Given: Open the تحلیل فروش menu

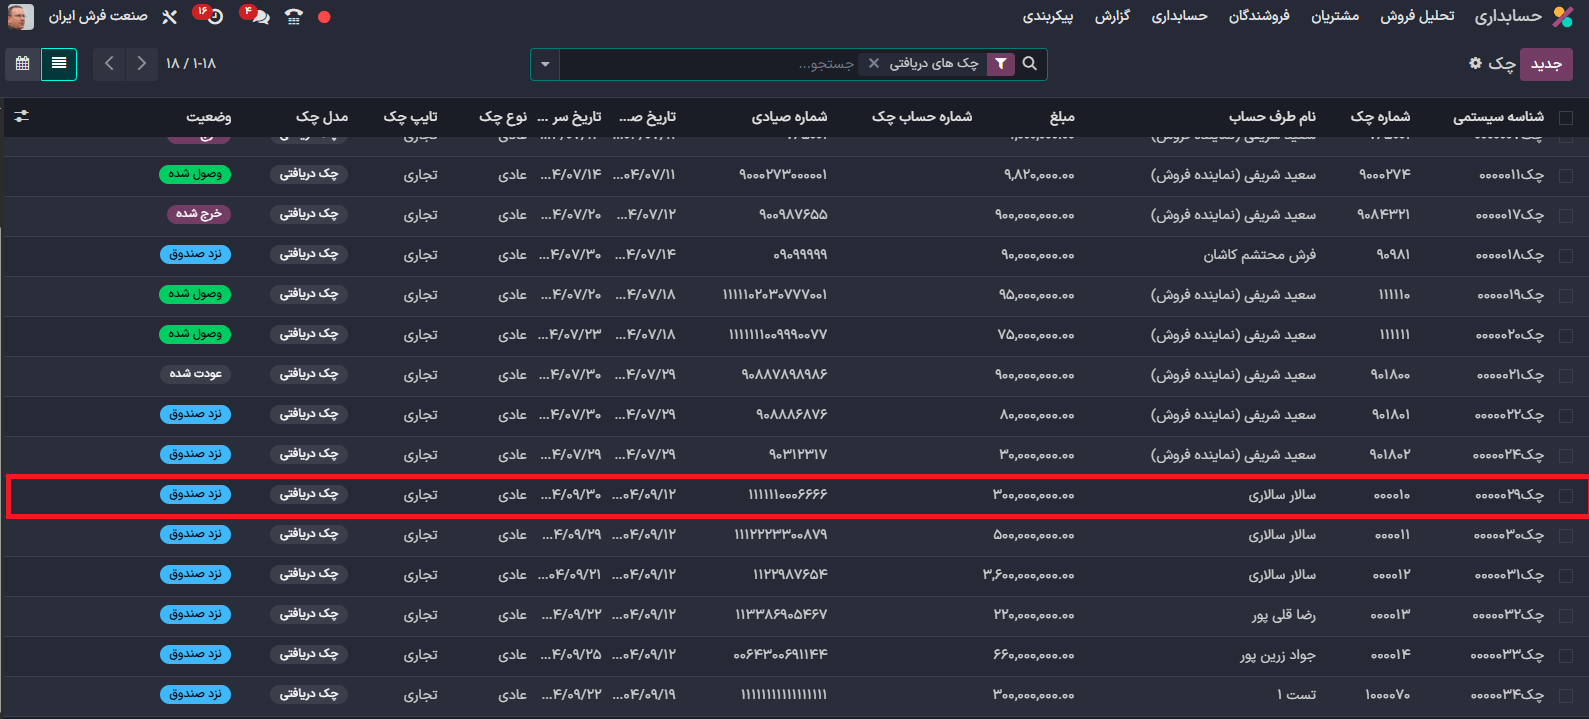Looking at the screenshot, I should (1417, 16).
